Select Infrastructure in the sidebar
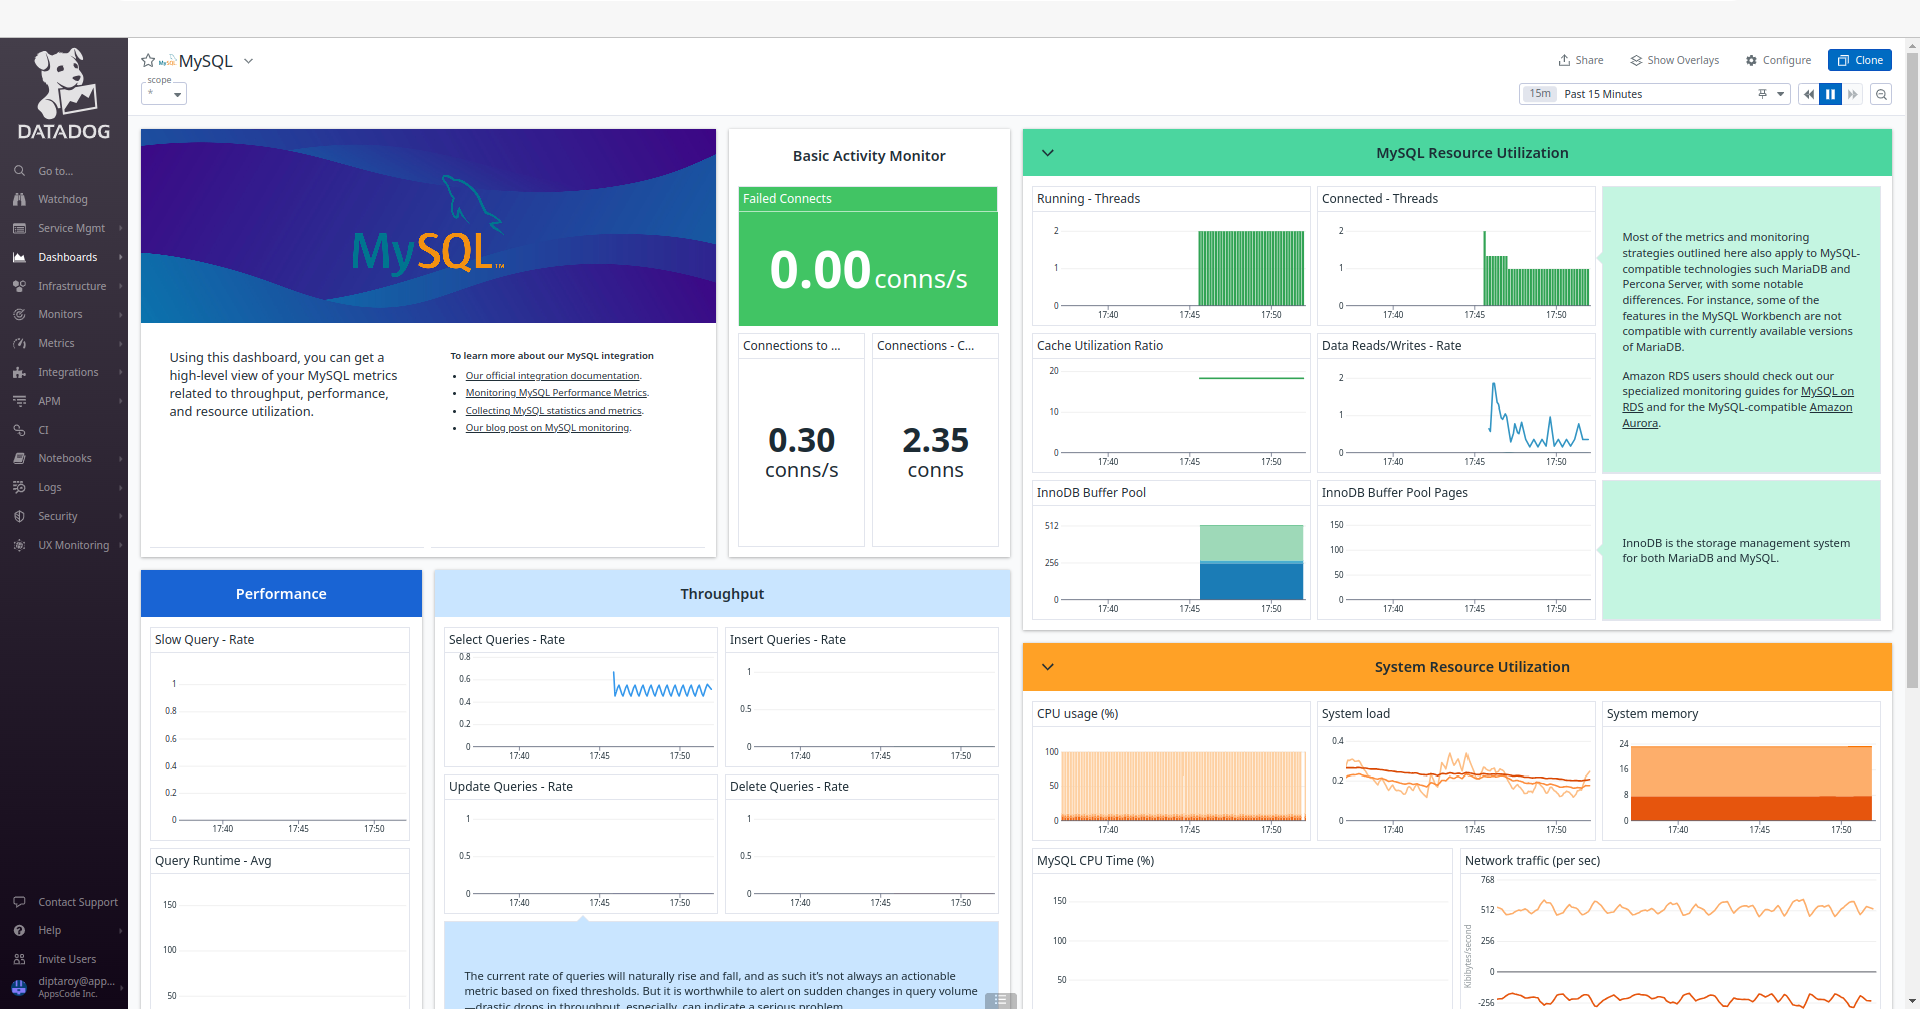1920x1009 pixels. click(72, 286)
